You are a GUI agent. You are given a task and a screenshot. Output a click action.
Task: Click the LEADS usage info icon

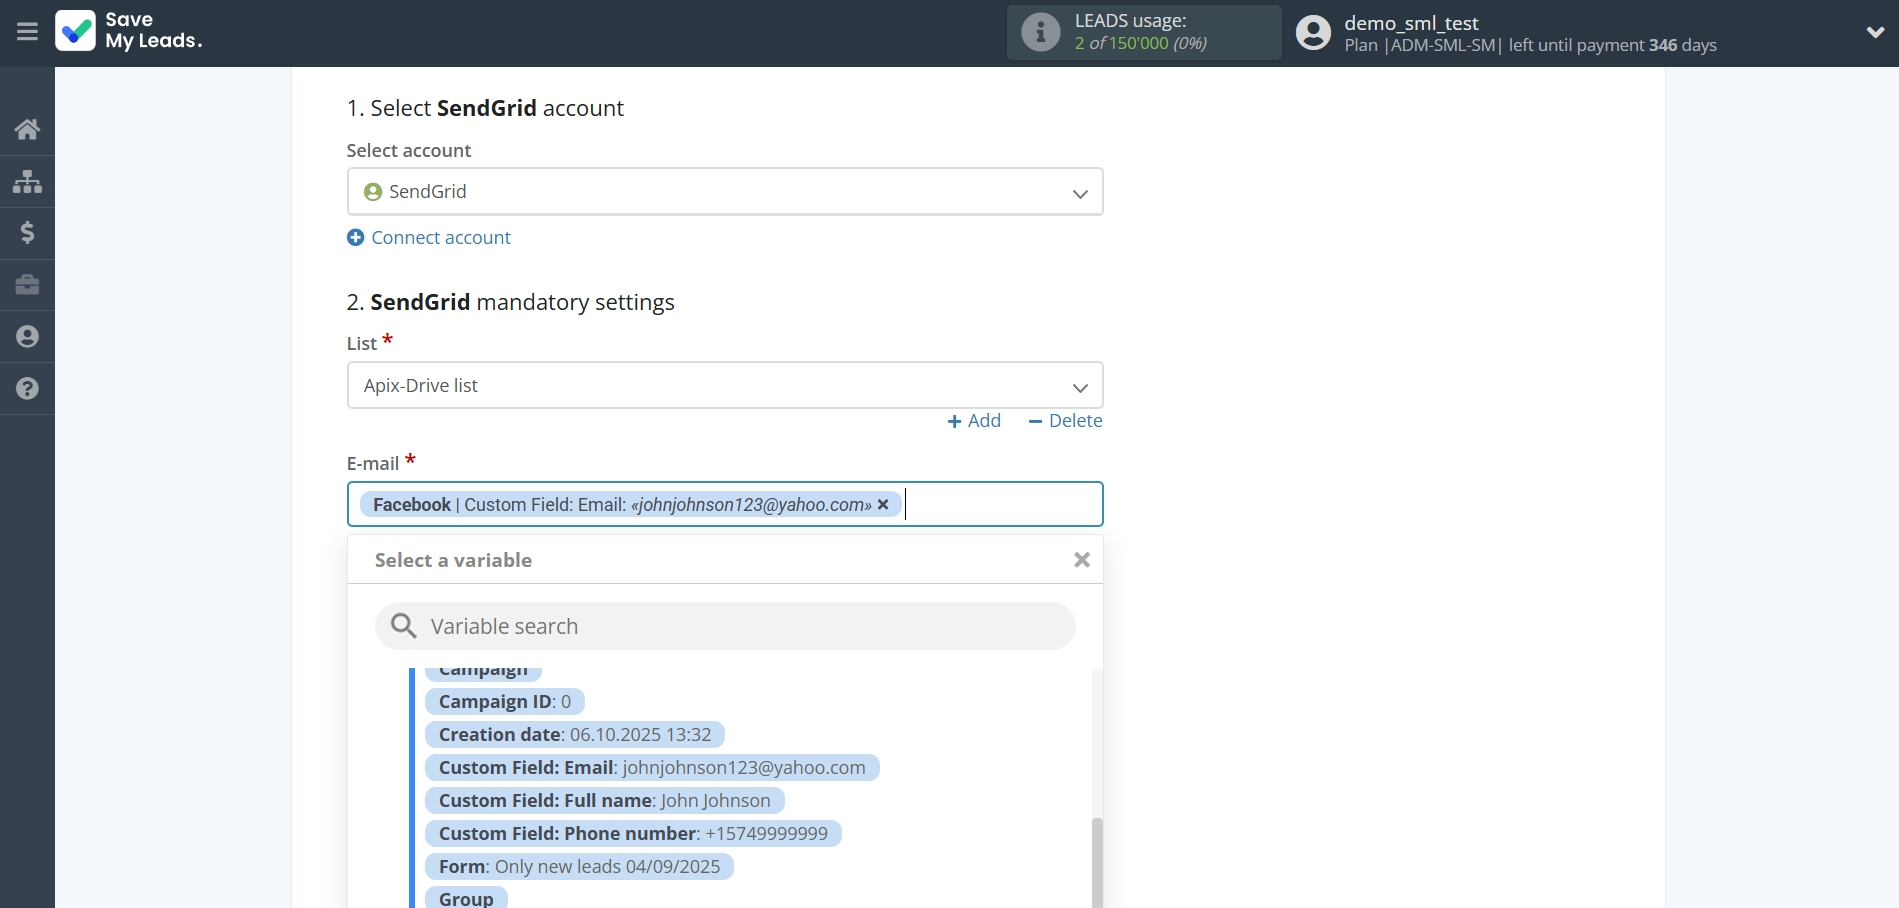pyautogui.click(x=1040, y=32)
